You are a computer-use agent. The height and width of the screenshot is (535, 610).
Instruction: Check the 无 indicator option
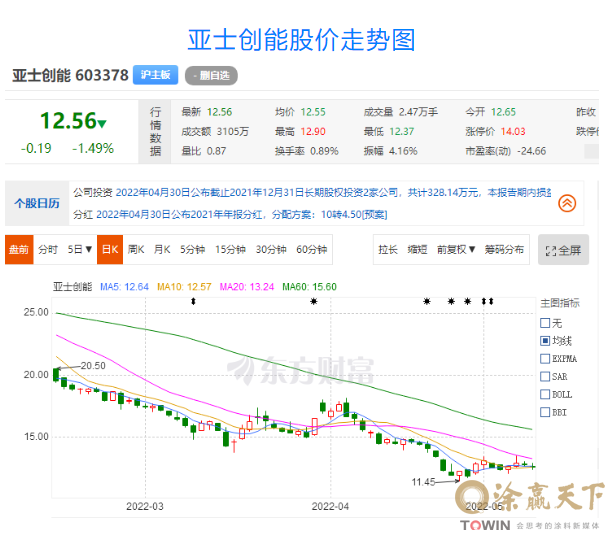point(545,323)
